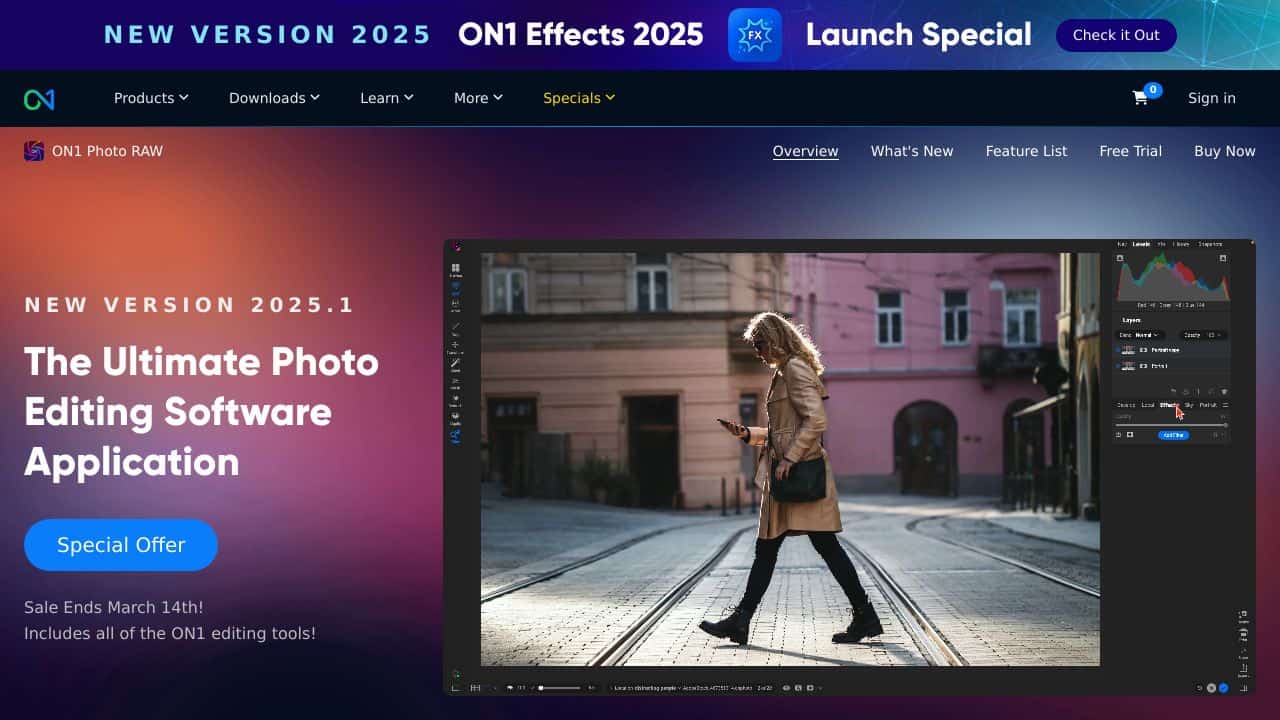Click "Includes all of the ON1 editing tools!" text
The height and width of the screenshot is (720, 1280).
point(170,633)
